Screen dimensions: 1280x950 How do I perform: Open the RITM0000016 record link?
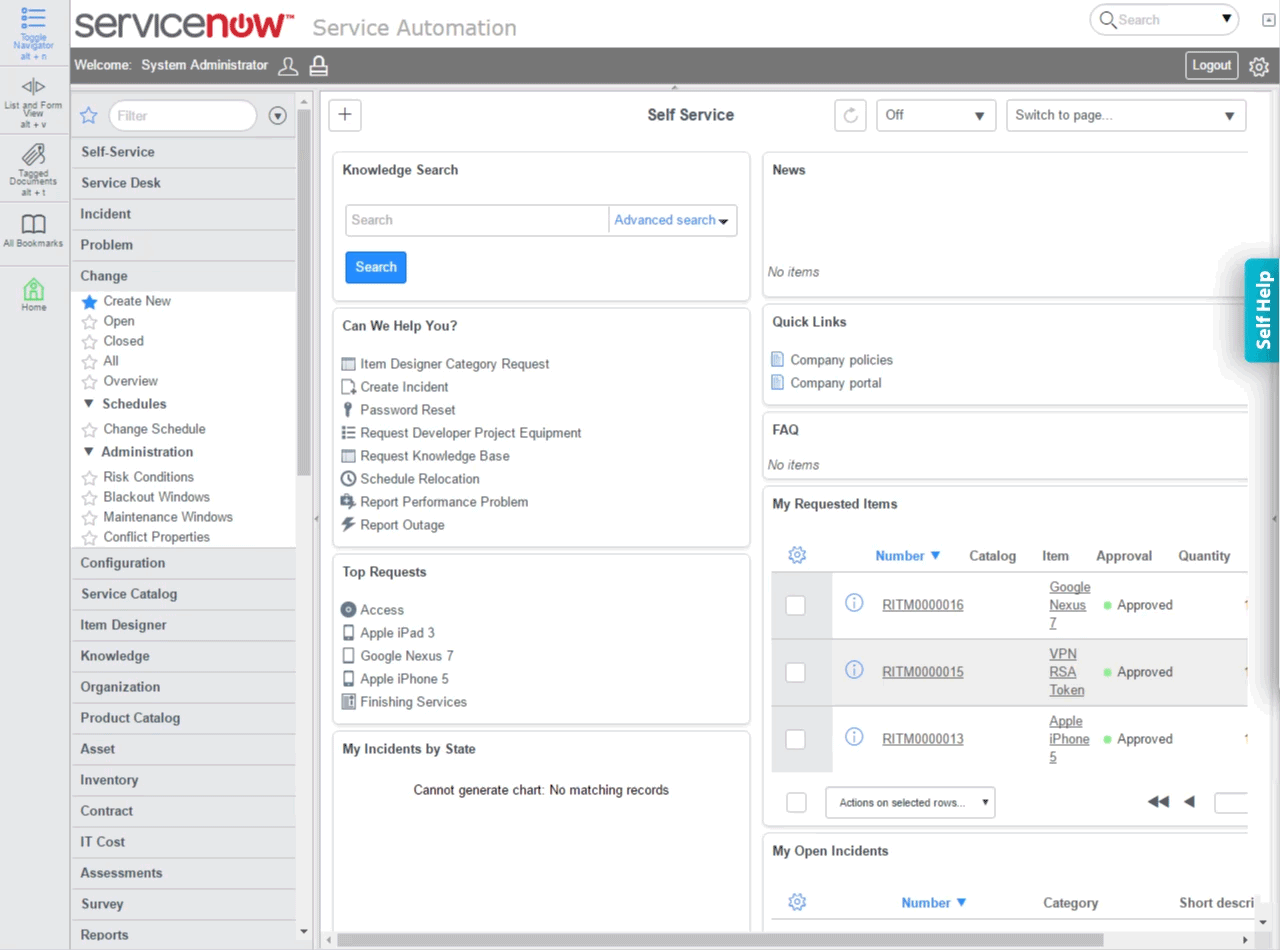(x=923, y=605)
